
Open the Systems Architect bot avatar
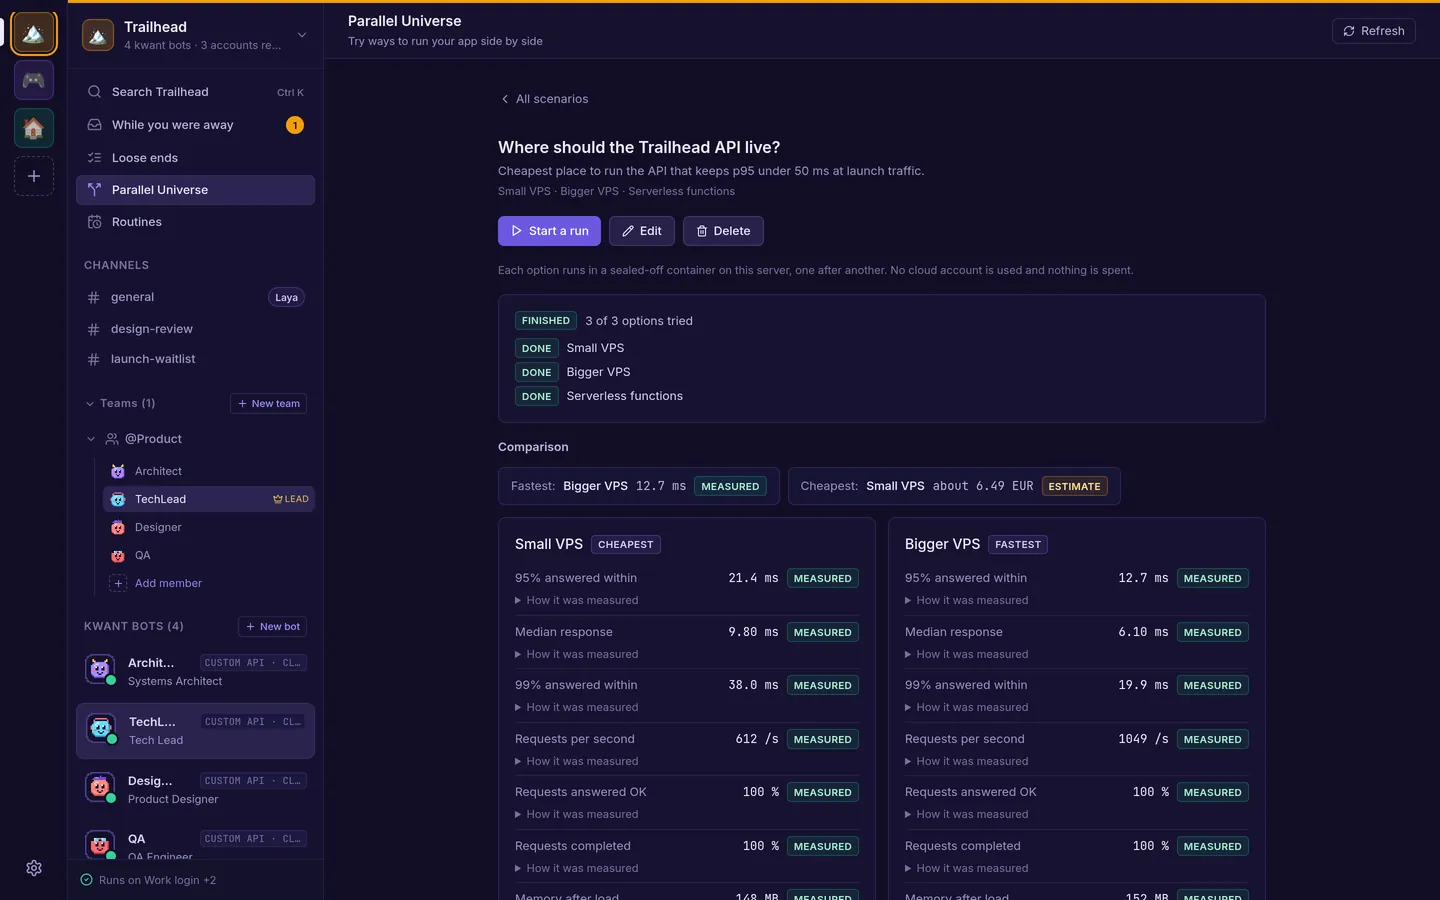[x=100, y=671]
